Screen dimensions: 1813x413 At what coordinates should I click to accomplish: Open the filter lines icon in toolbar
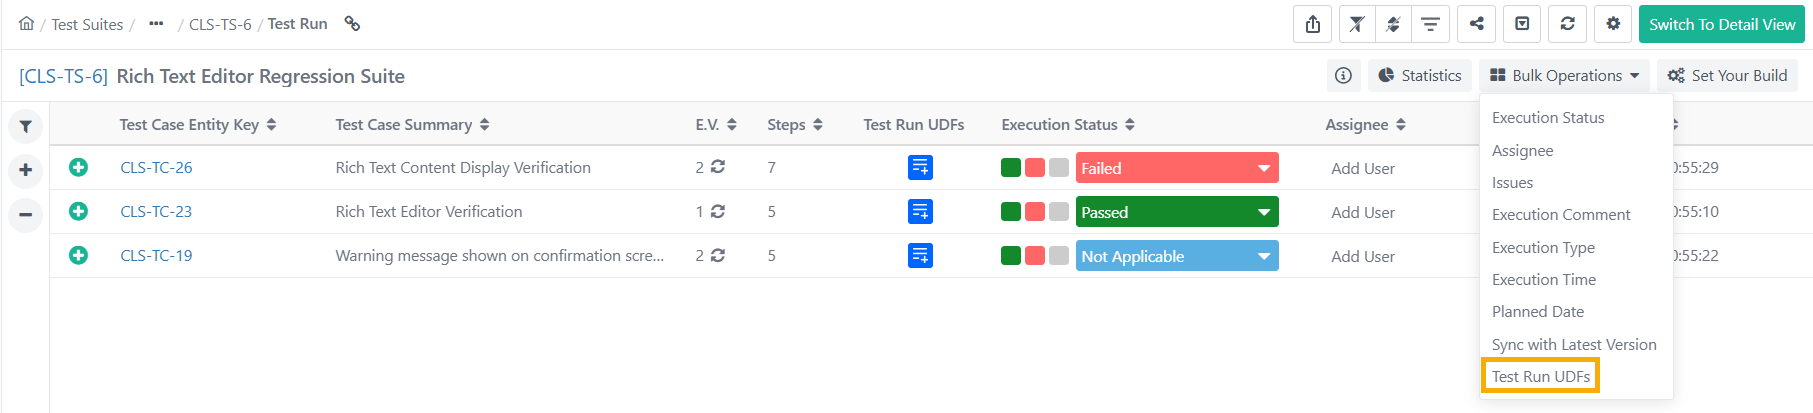click(1430, 24)
